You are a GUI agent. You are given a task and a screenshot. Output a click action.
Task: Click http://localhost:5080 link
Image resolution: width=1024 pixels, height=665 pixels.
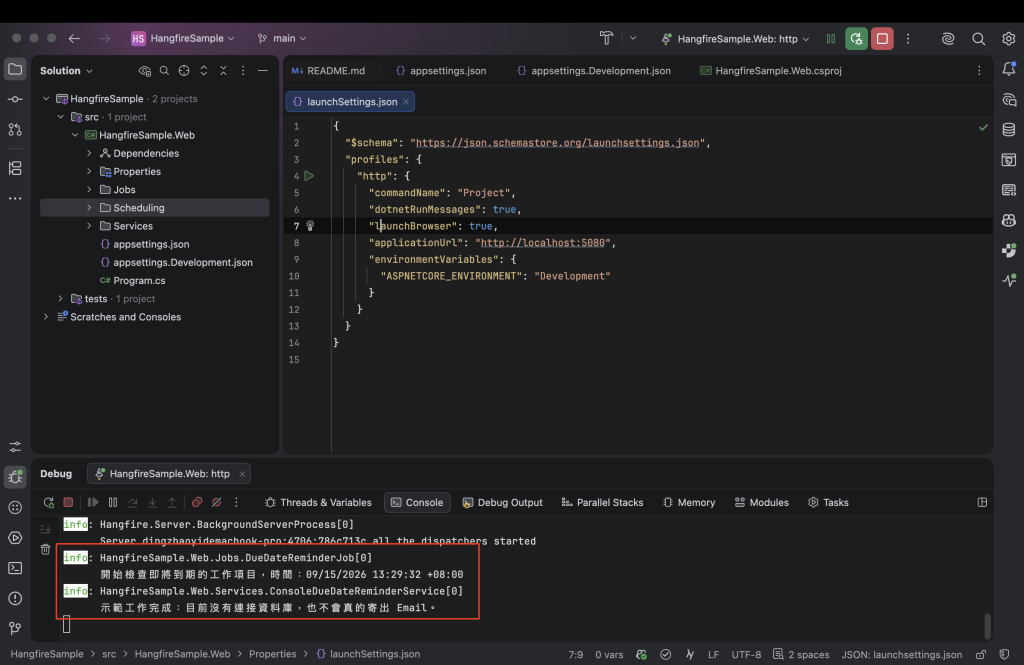click(542, 242)
